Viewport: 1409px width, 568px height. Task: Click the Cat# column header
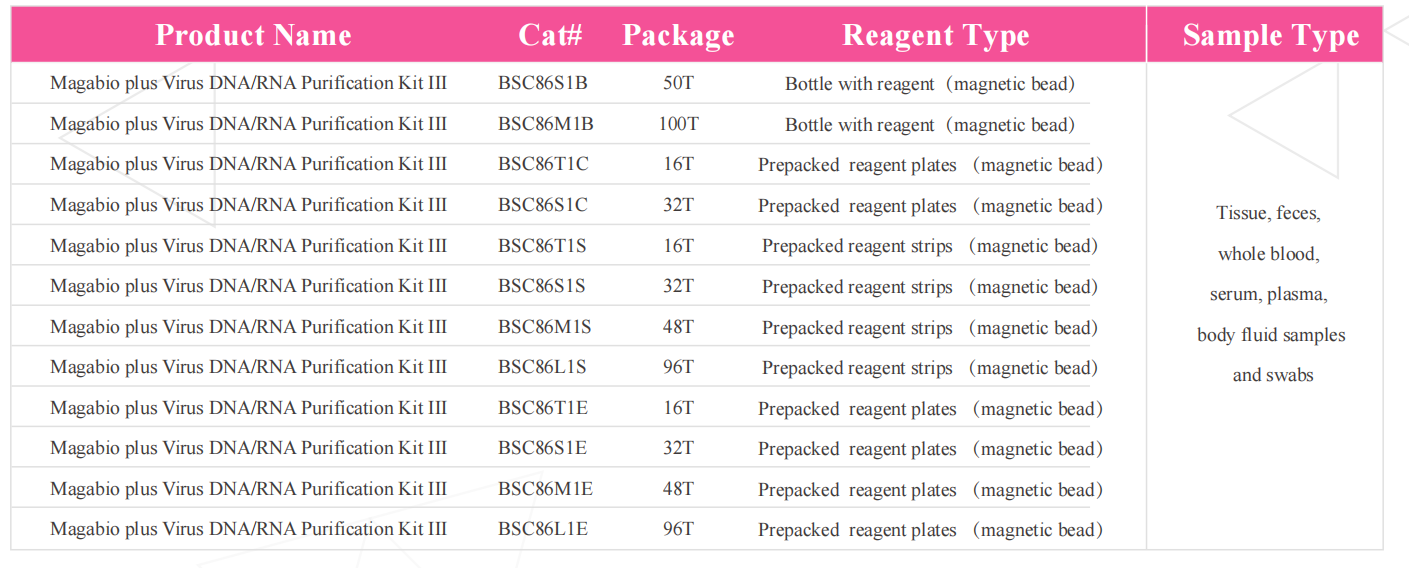[x=550, y=35]
